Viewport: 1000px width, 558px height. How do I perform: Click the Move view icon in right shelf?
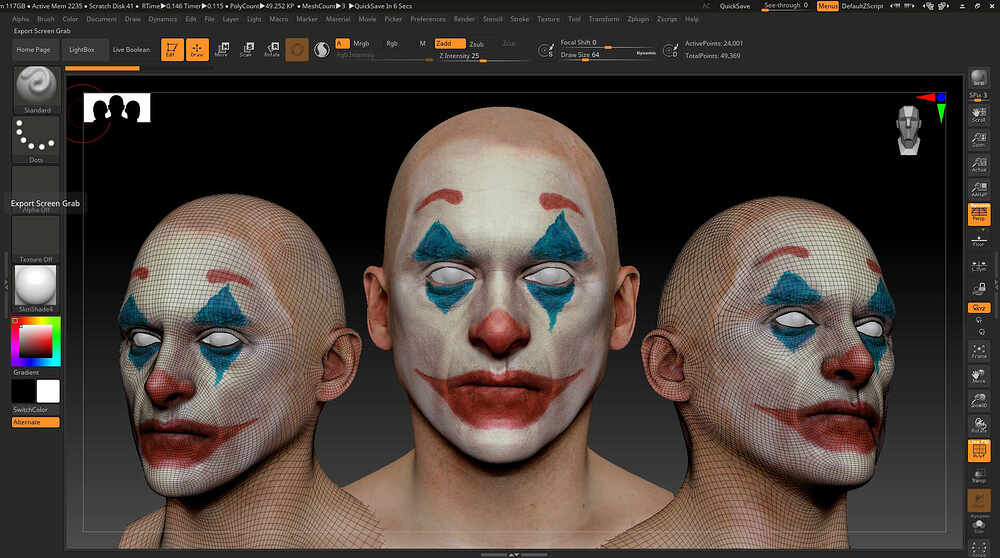tap(978, 376)
